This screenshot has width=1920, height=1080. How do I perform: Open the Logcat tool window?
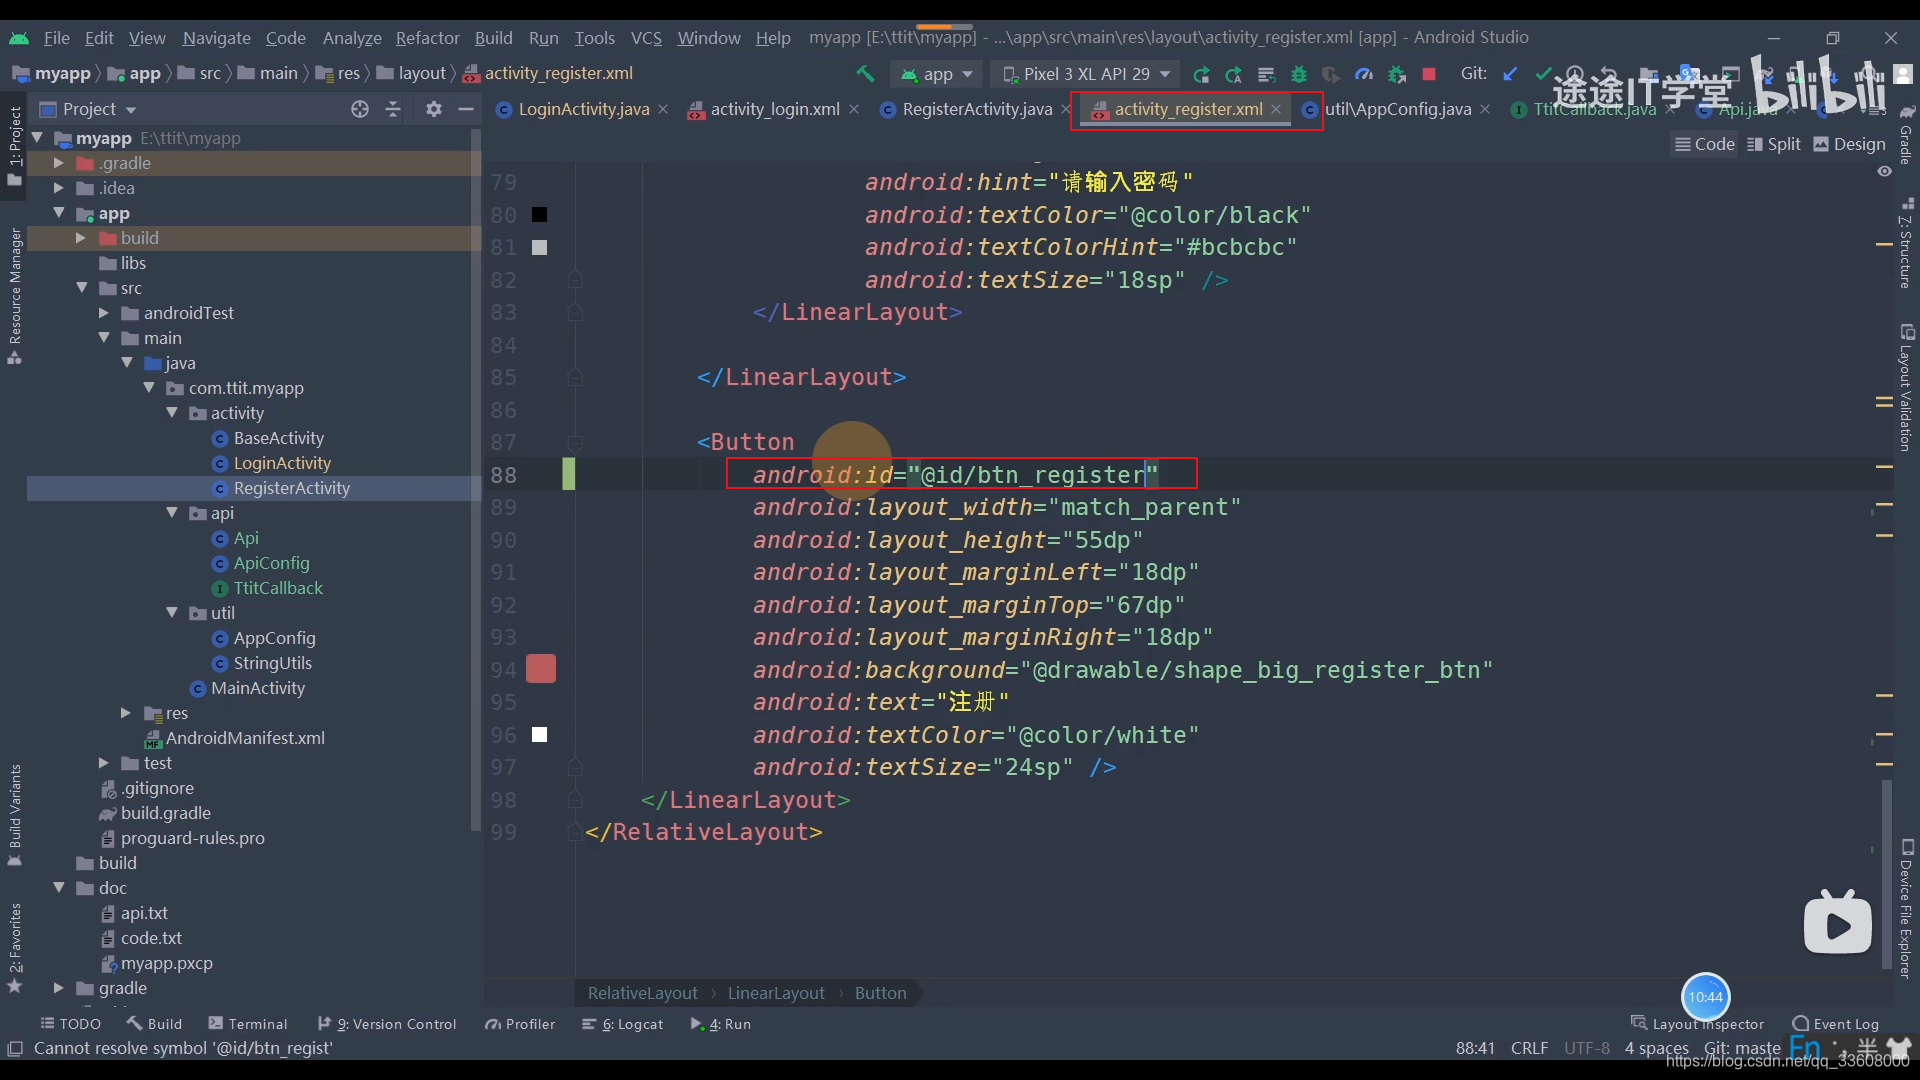pos(622,1024)
